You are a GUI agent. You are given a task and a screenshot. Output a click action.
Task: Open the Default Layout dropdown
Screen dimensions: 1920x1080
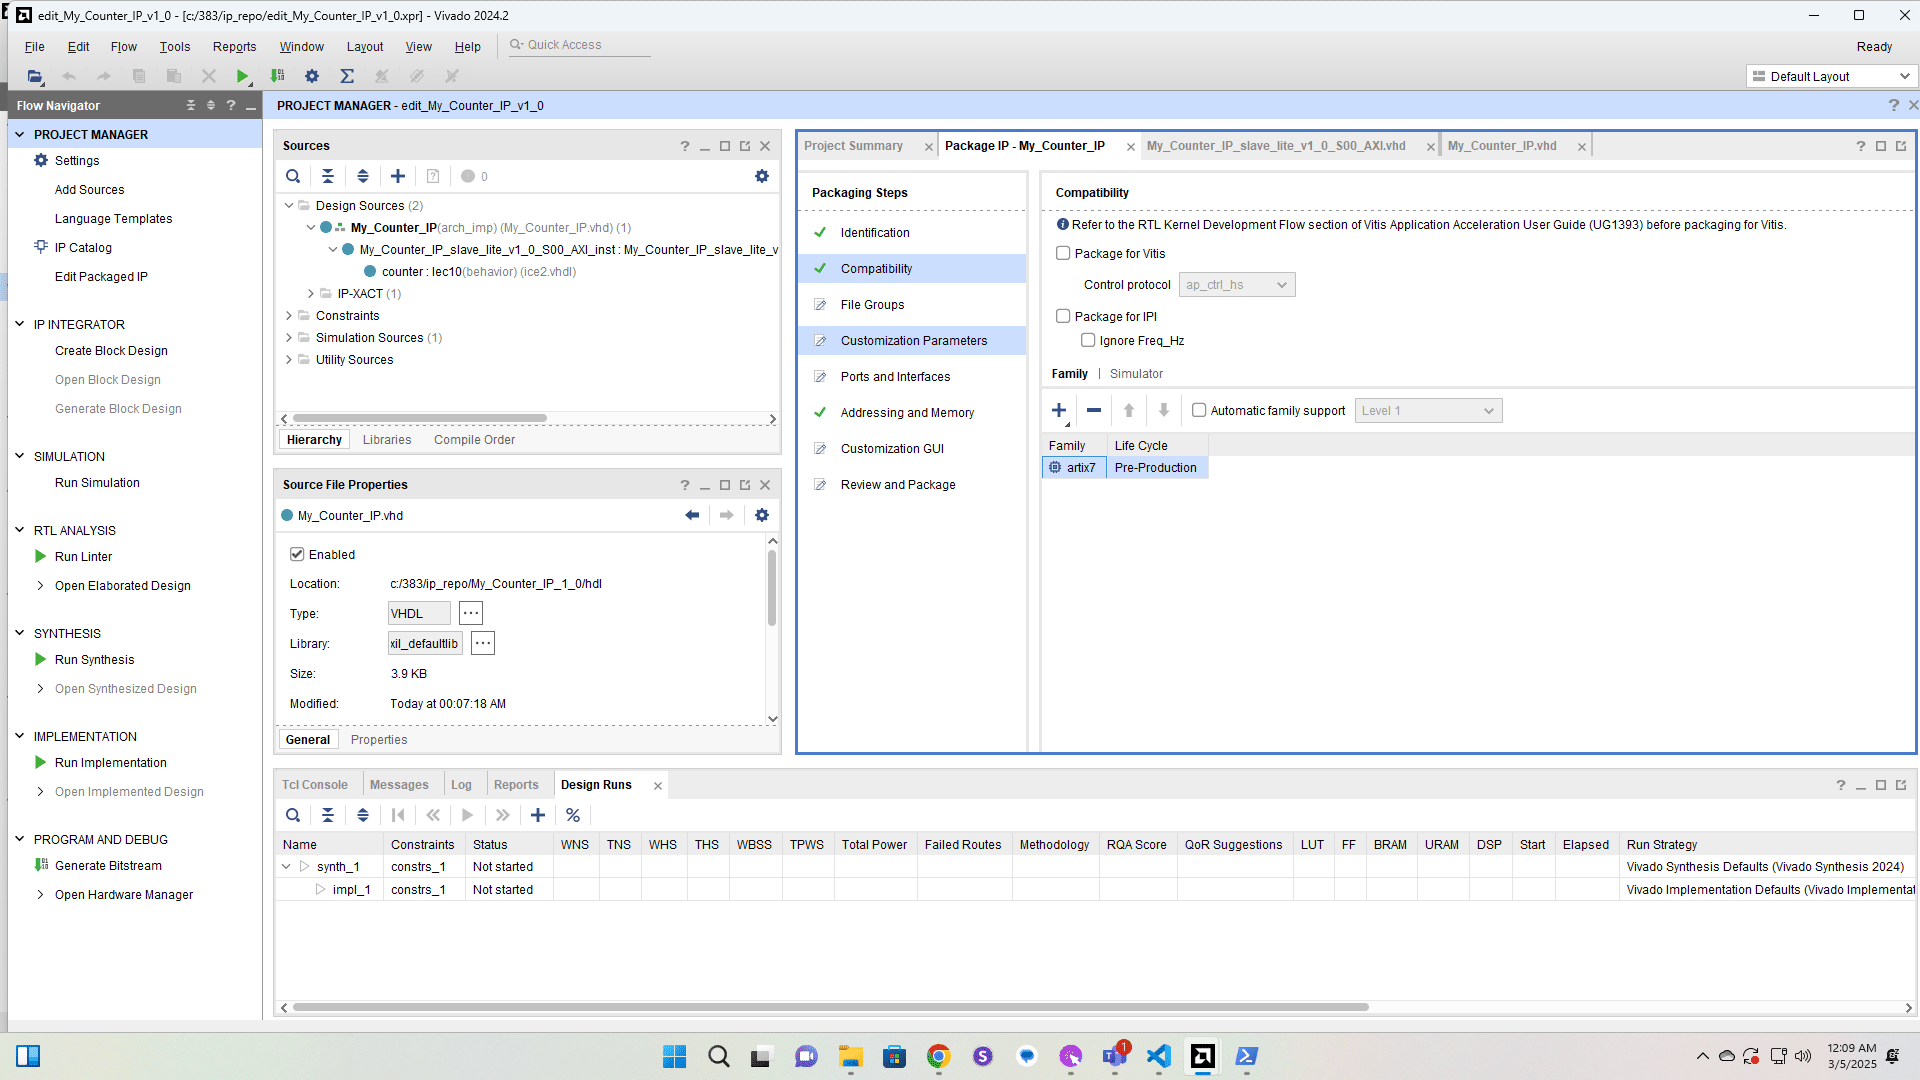[1831, 76]
